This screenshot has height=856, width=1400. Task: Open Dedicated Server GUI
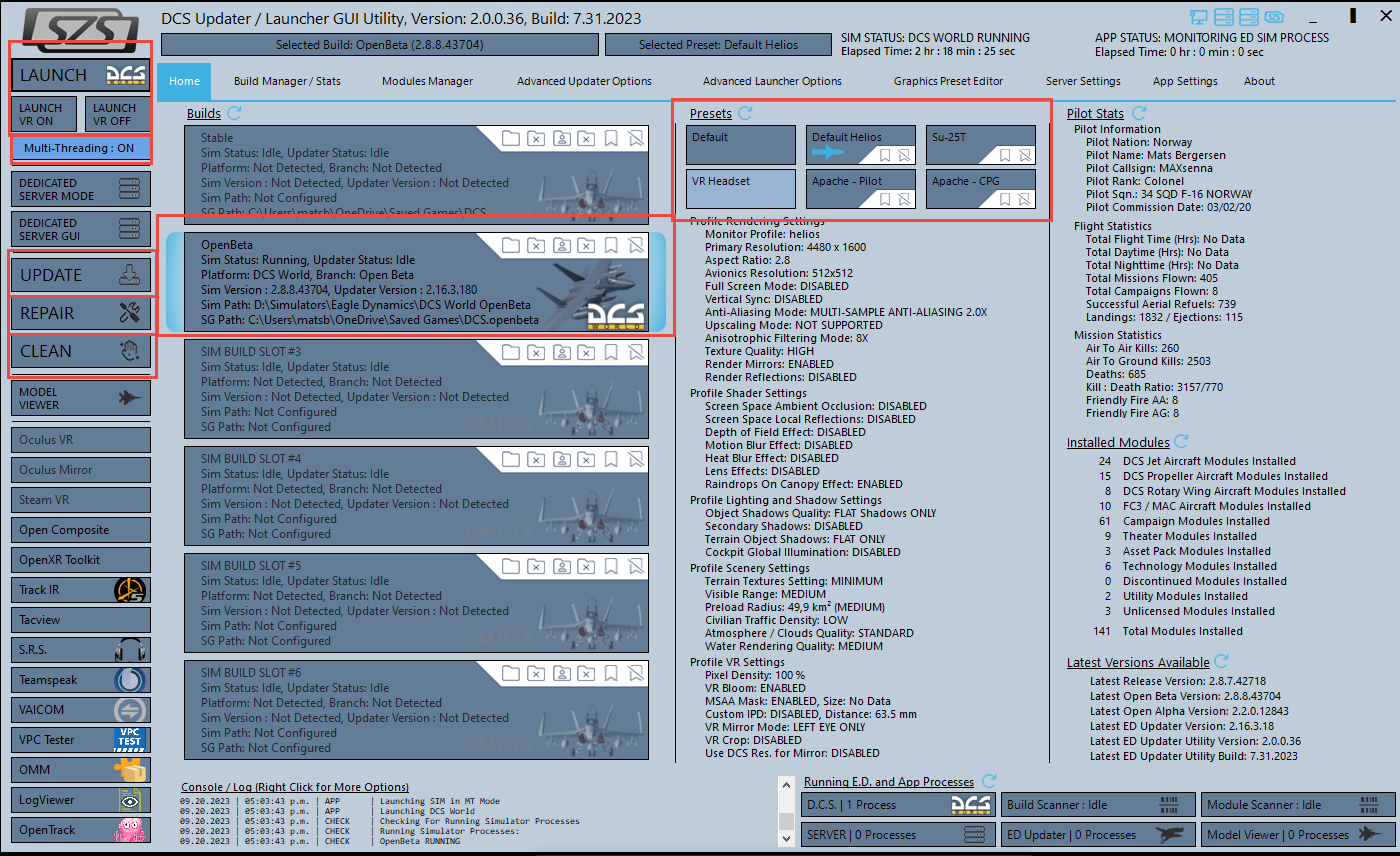click(81, 229)
